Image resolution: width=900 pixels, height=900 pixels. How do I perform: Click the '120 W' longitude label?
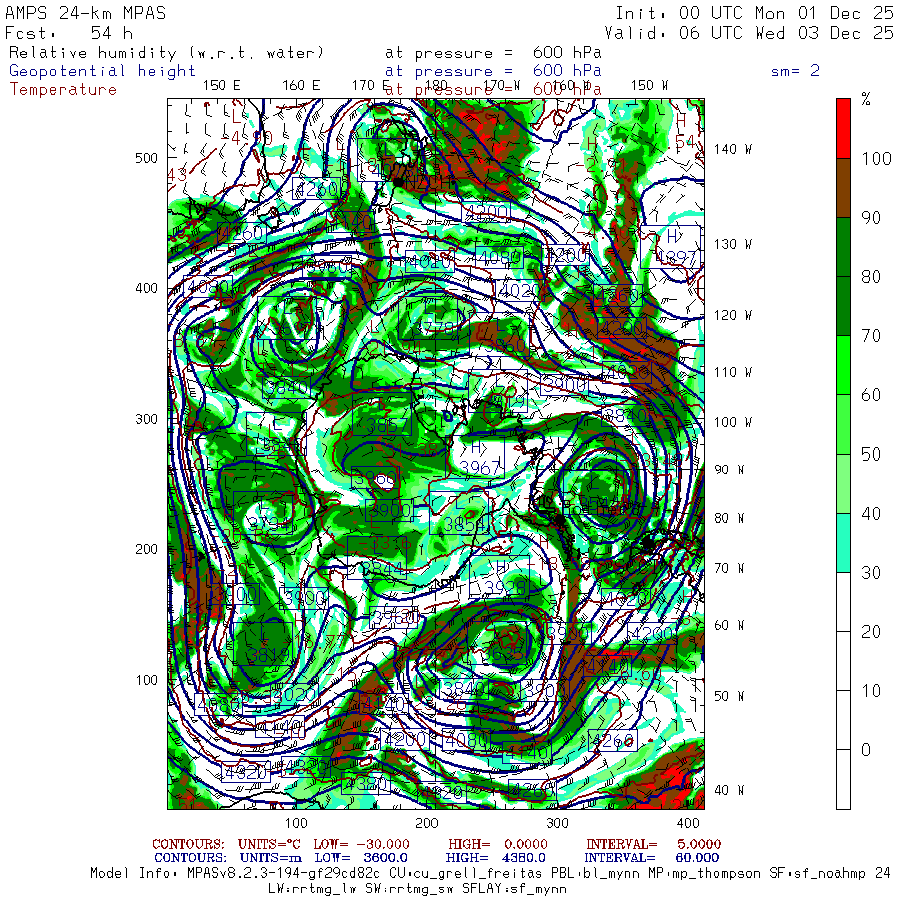click(x=732, y=316)
